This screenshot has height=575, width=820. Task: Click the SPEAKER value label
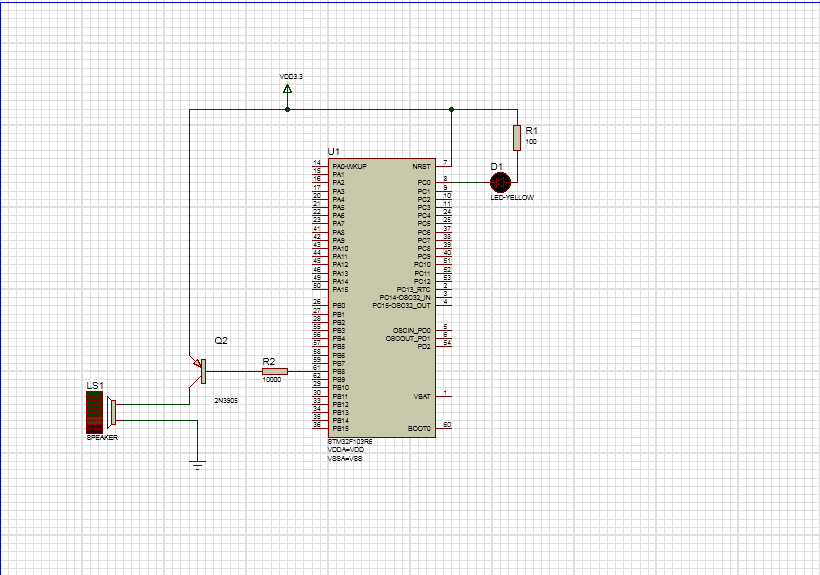(102, 438)
